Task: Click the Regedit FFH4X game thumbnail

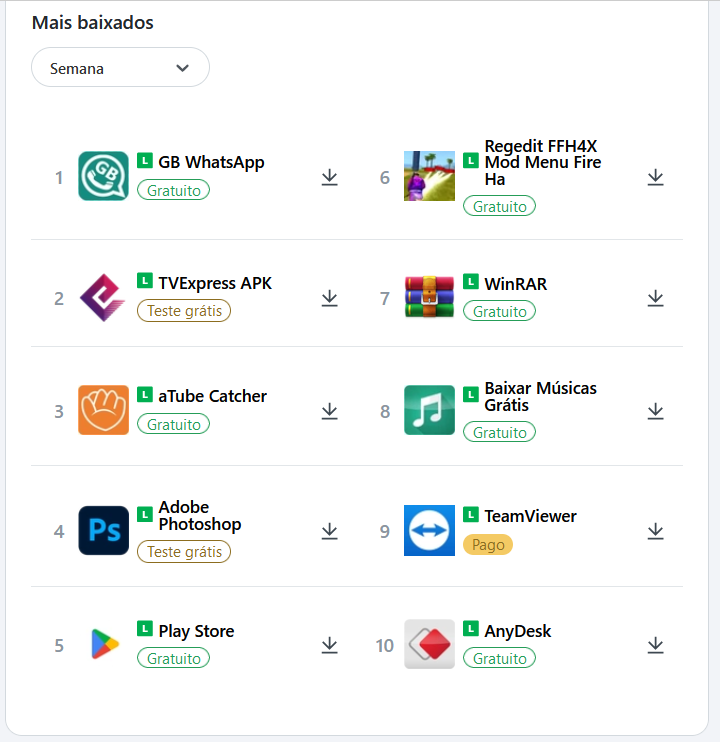Action: 429,176
